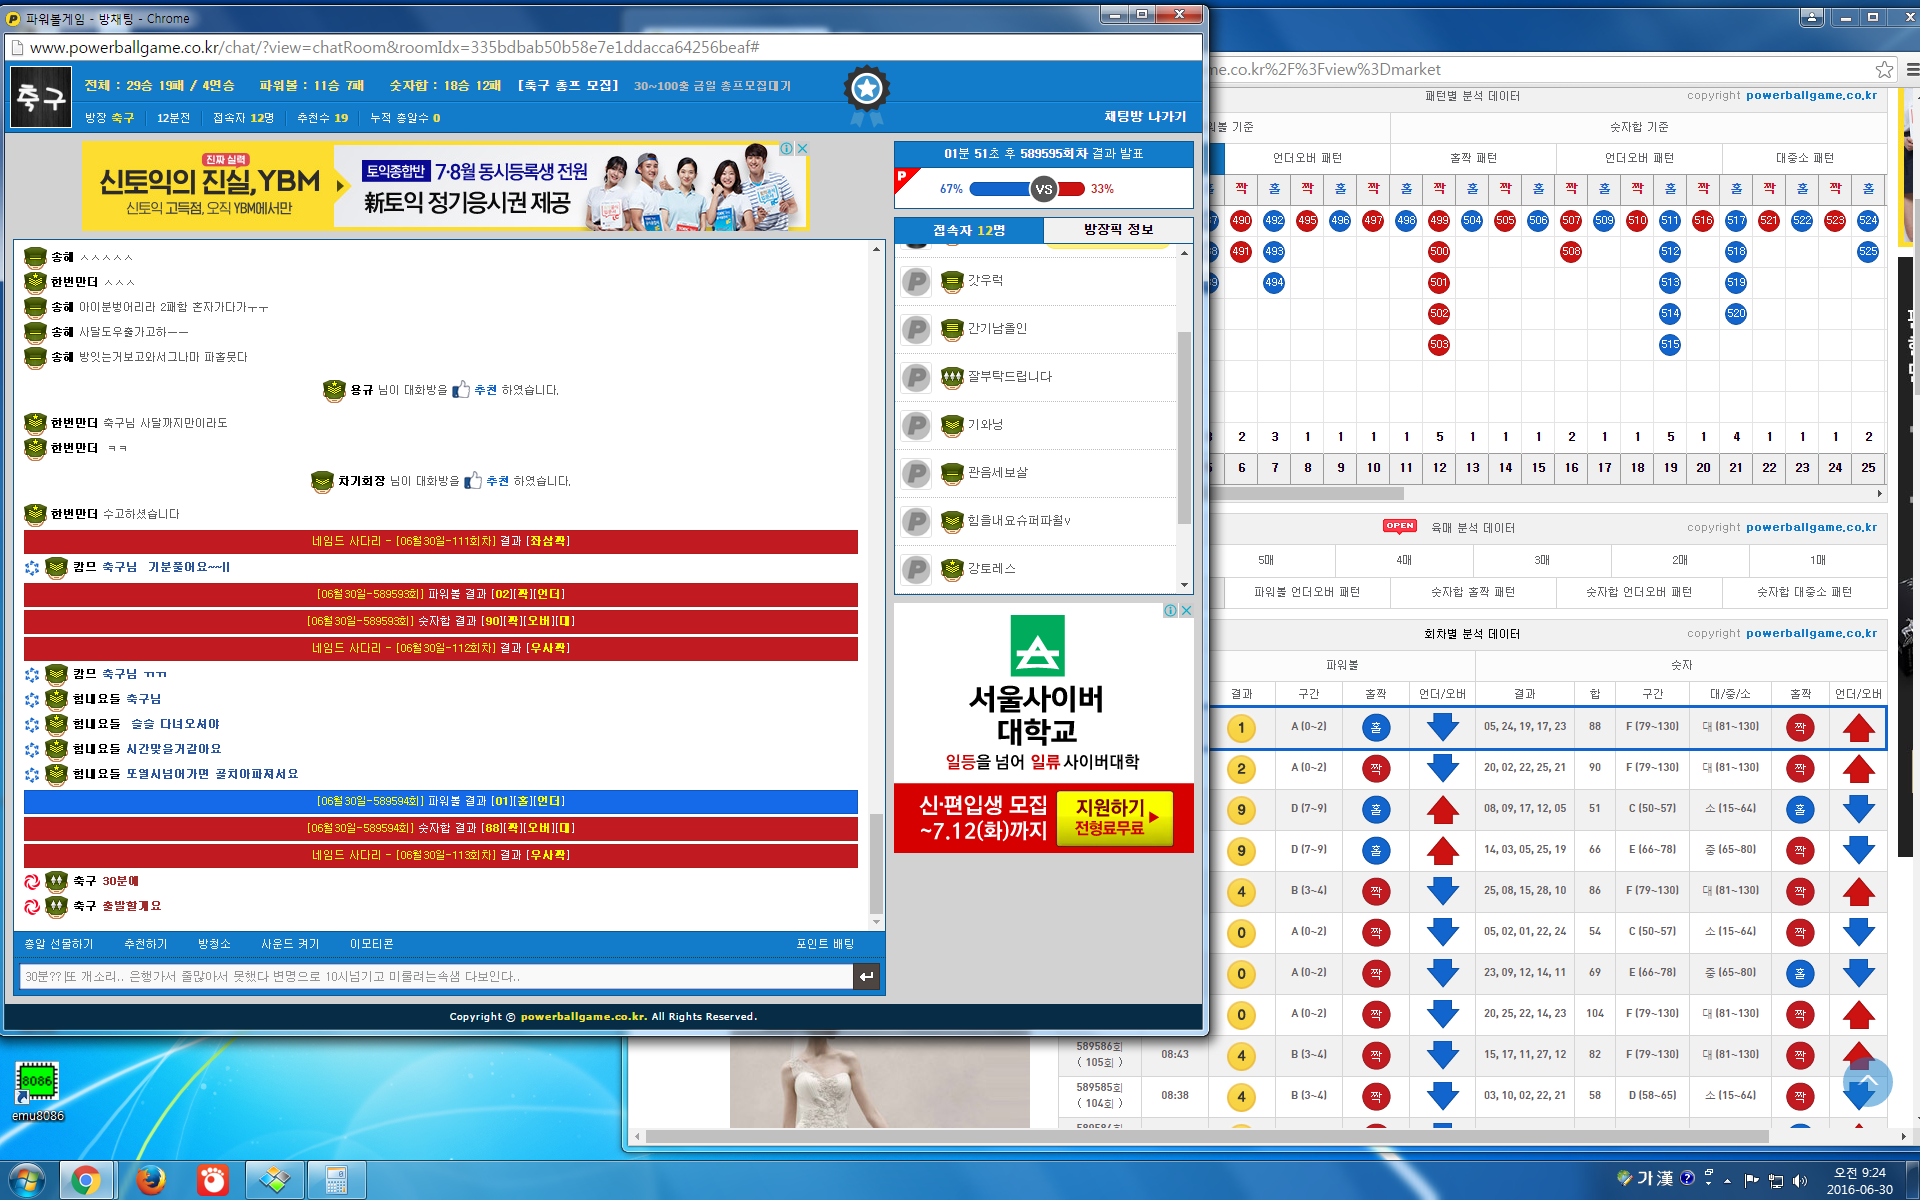This screenshot has height=1200, width=1920.
Task: Click the P avatar next to 잘부탁드립니다
Action: click(x=916, y=377)
